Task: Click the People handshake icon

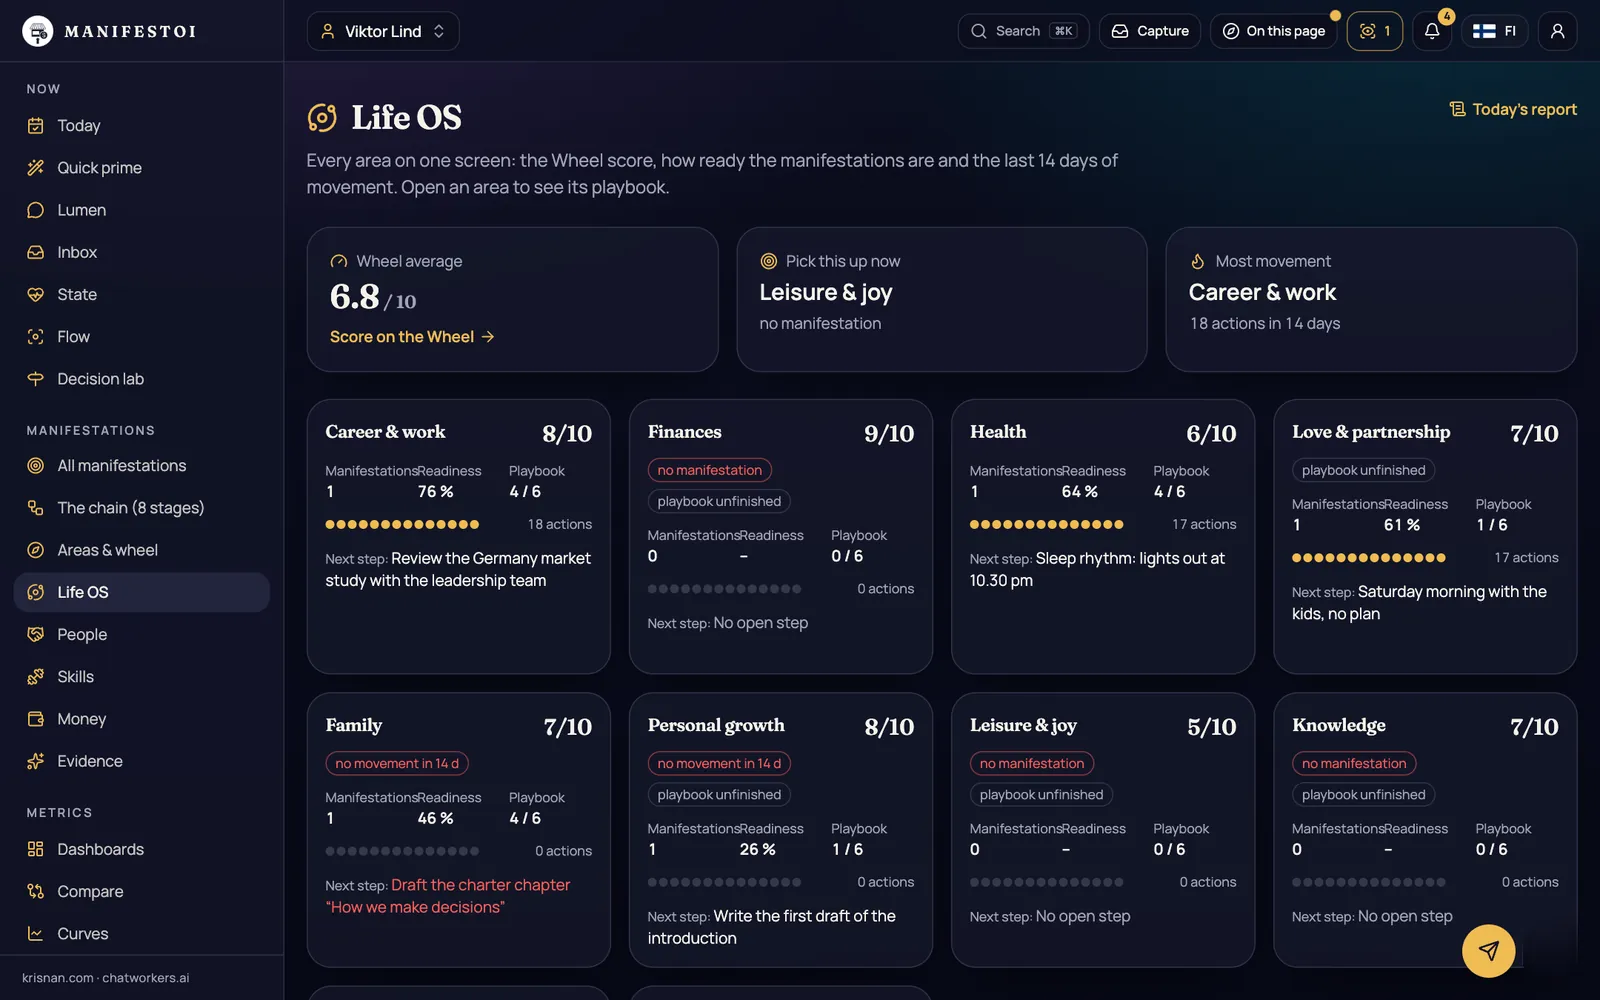Action: coord(36,635)
